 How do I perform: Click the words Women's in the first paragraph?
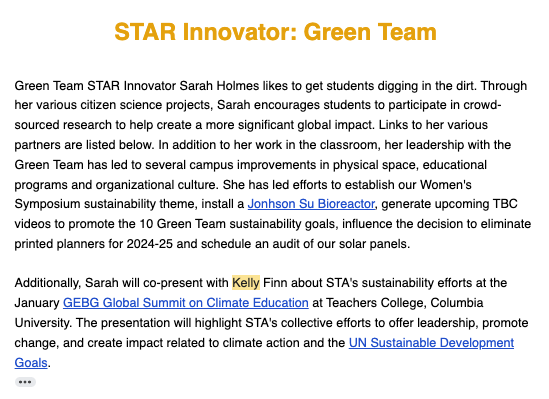446,185
